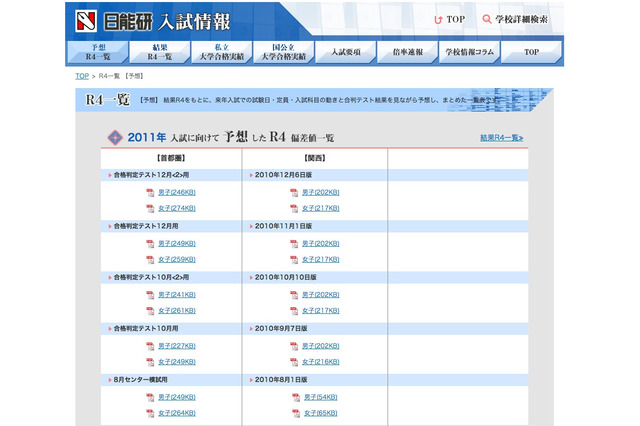Open the 予想 R4一覧 tab
Screen dimensions: 640x426
(x=98, y=52)
